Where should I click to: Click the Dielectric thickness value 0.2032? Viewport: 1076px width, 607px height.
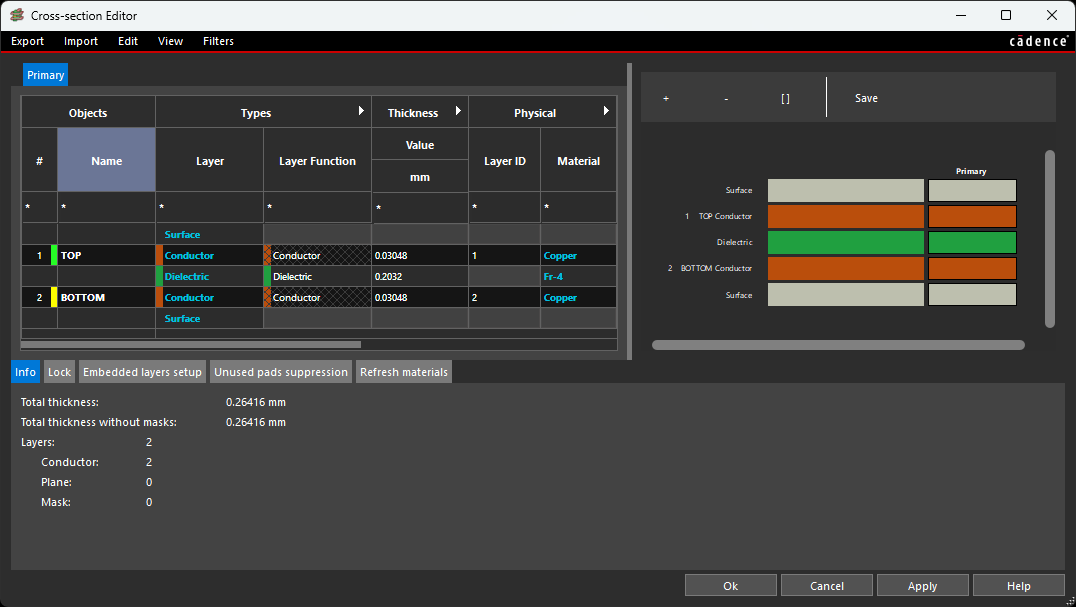(x=419, y=277)
